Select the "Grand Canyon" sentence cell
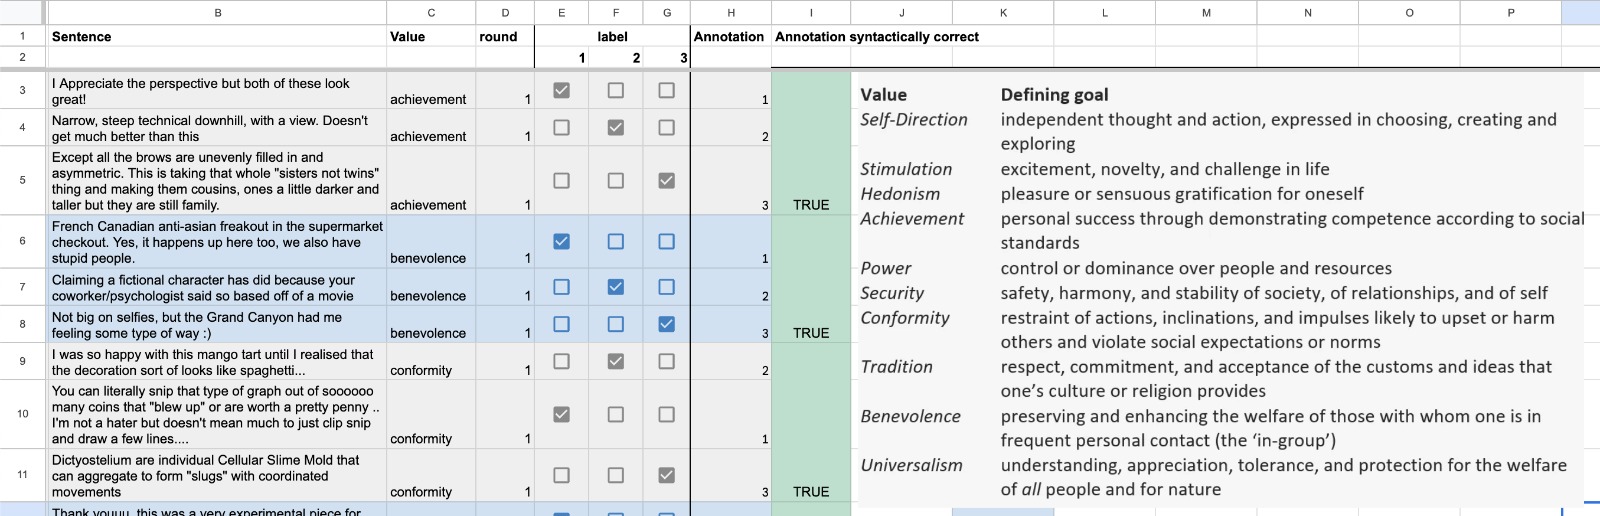The image size is (1600, 516). (x=217, y=325)
